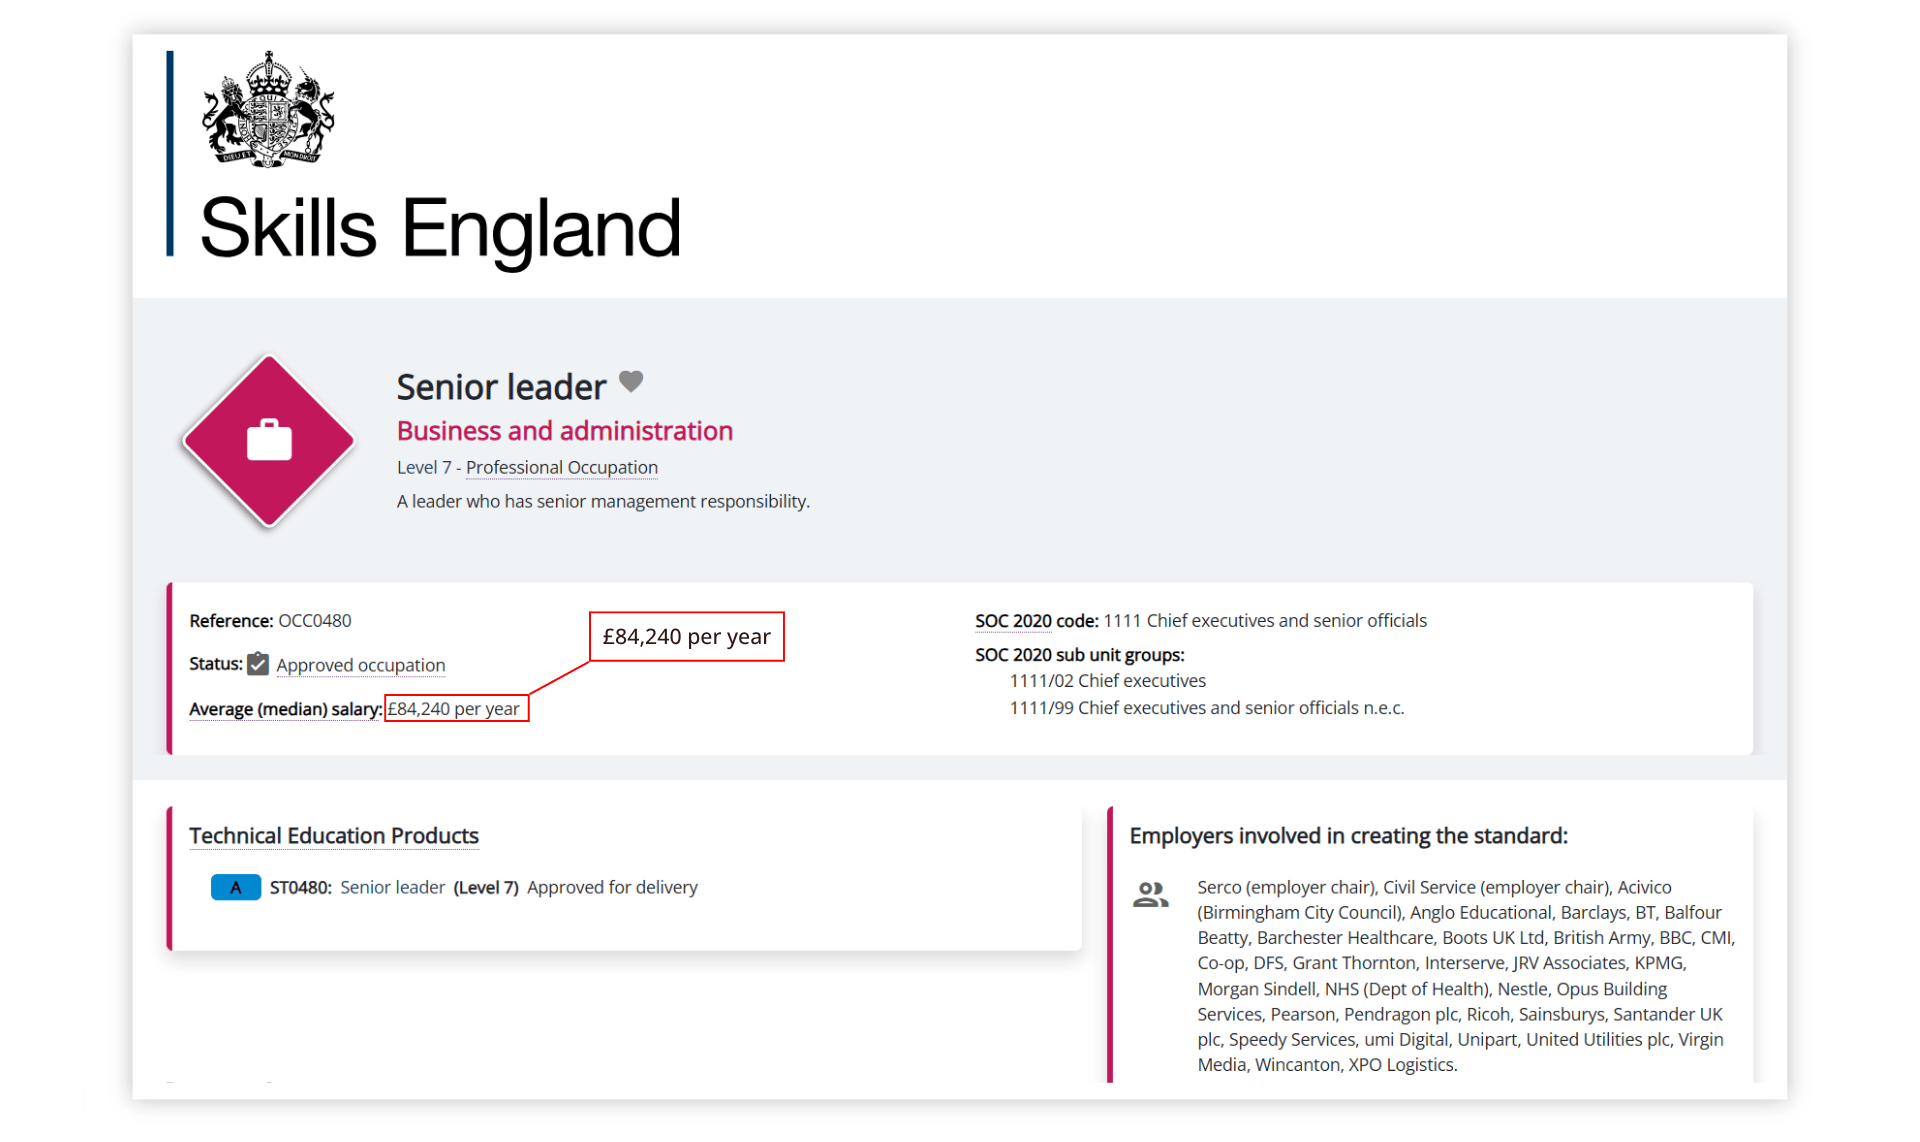The height and width of the screenshot is (1142, 1920).
Task: Click the Skills England site title
Action: 440,228
